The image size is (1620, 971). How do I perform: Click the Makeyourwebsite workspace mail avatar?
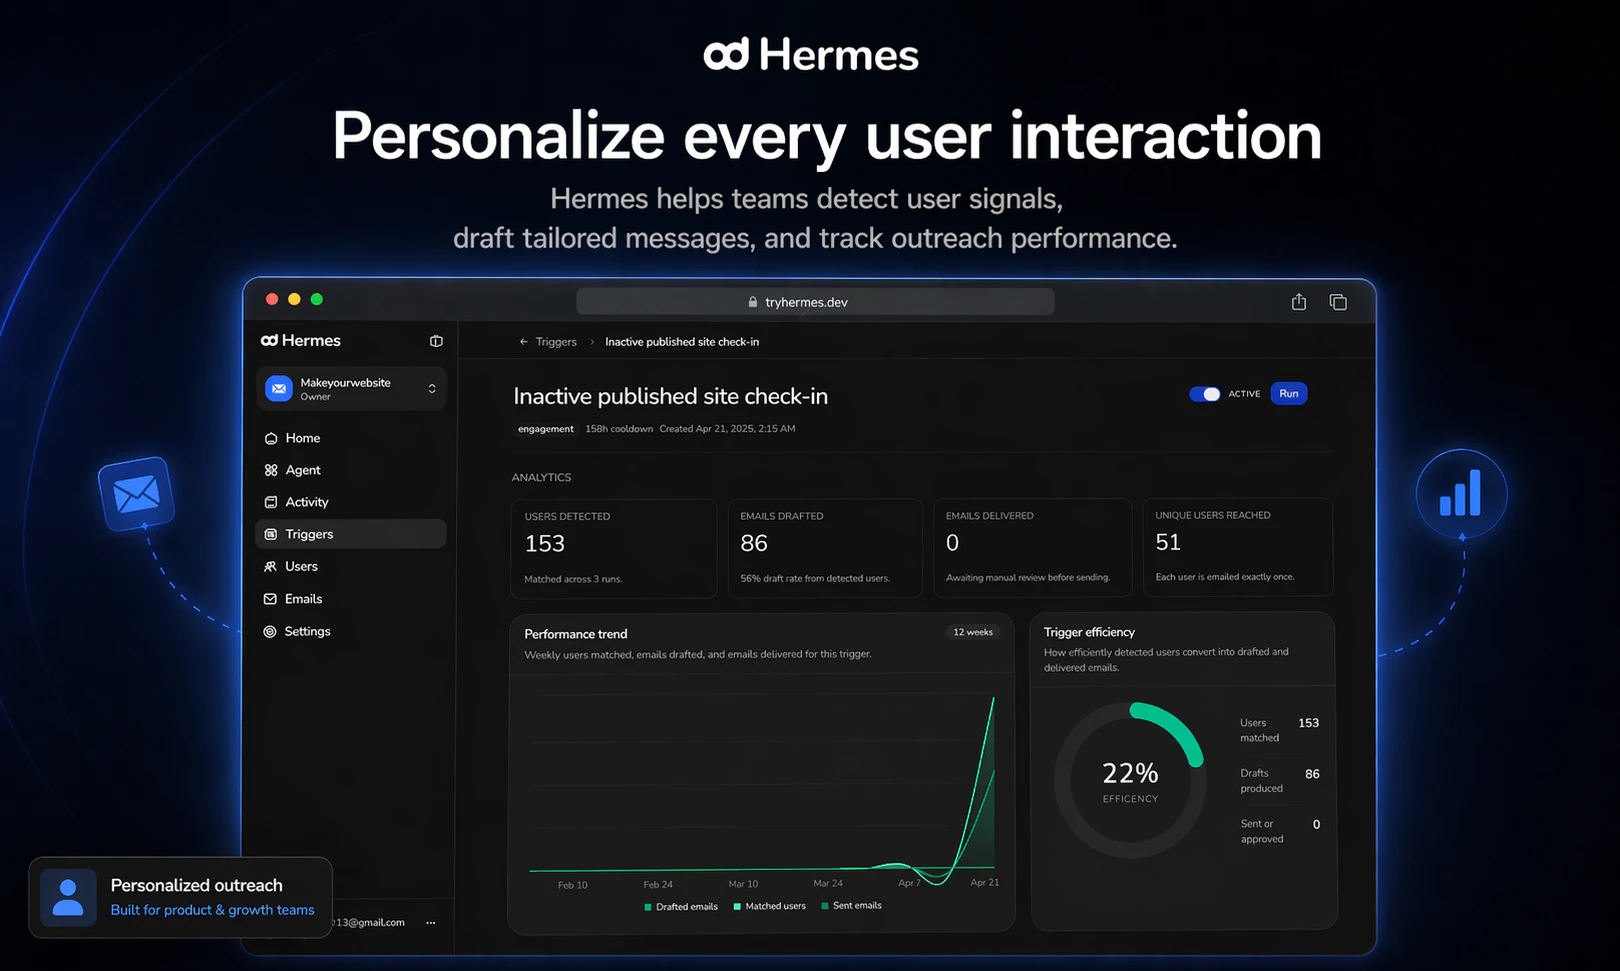(279, 388)
